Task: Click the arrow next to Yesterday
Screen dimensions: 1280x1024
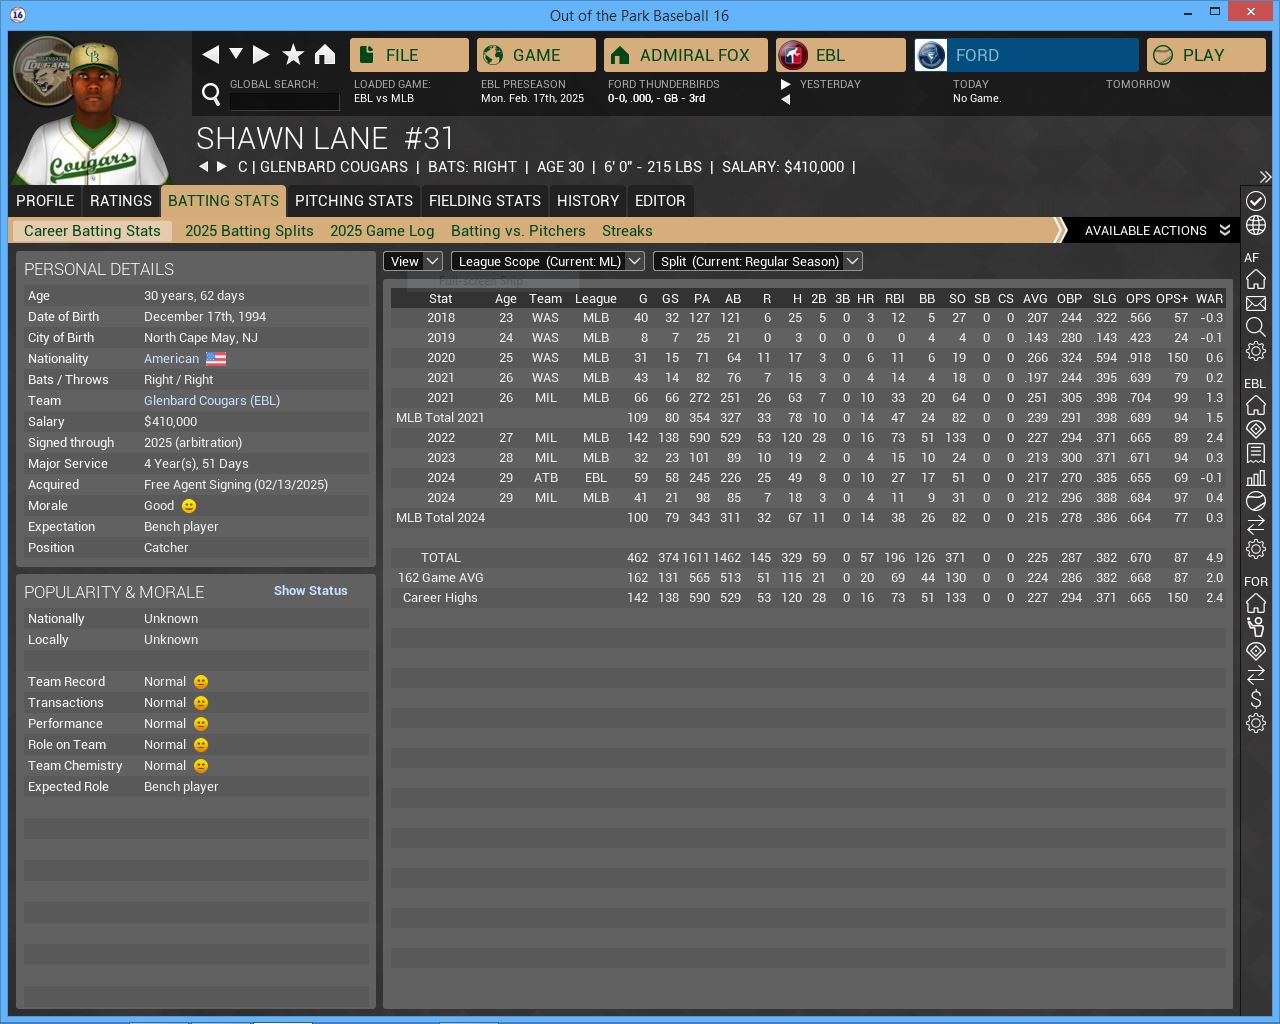Action: point(786,84)
